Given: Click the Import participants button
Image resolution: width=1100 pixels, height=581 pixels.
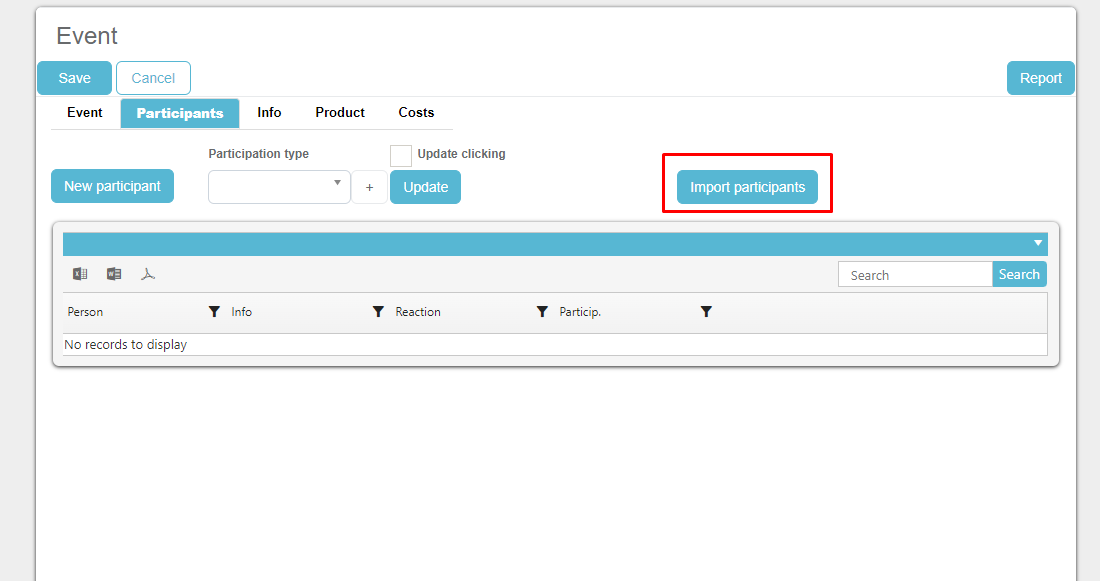Looking at the screenshot, I should (x=747, y=187).
